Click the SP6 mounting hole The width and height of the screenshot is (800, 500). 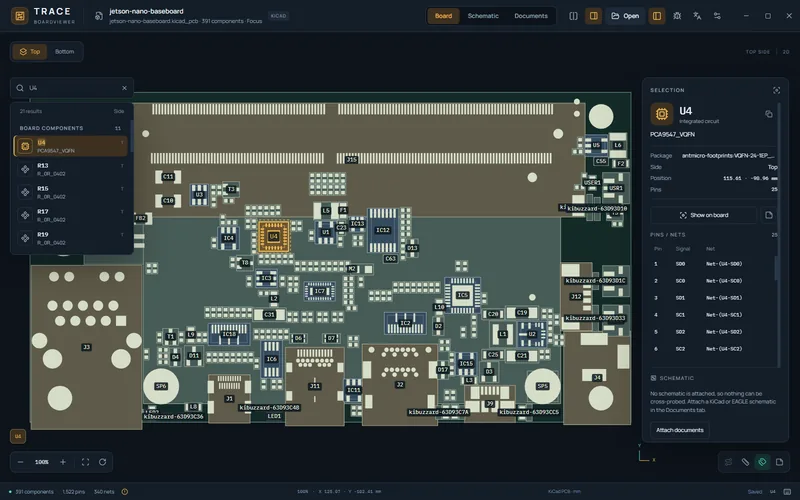point(161,386)
